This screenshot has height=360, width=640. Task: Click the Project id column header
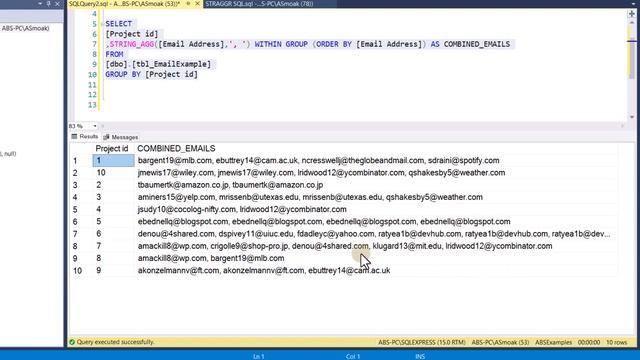click(112, 149)
